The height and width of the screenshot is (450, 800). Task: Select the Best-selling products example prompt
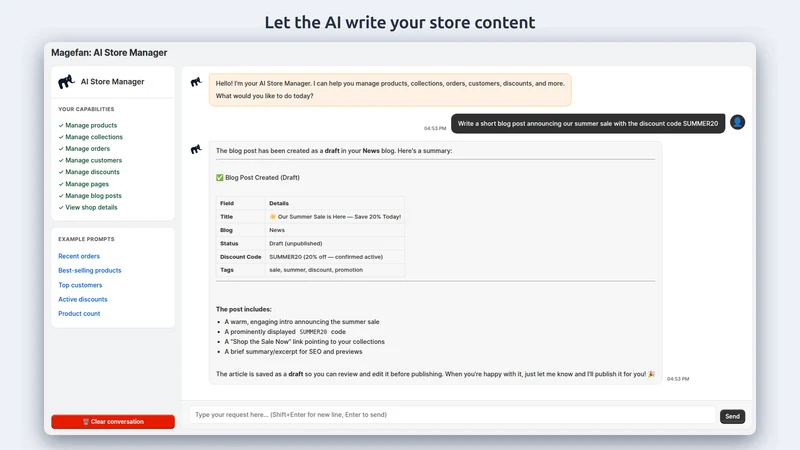point(90,270)
